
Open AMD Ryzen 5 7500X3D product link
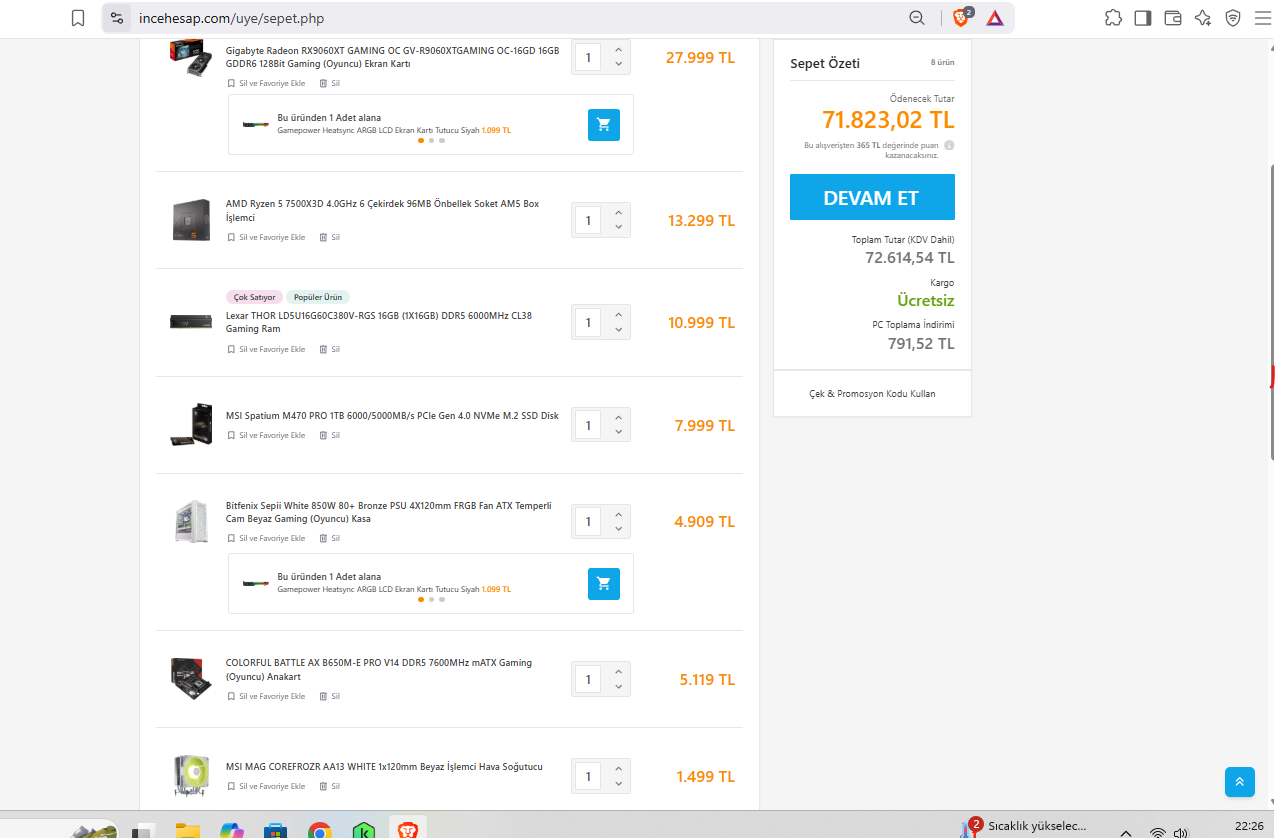[382, 210]
